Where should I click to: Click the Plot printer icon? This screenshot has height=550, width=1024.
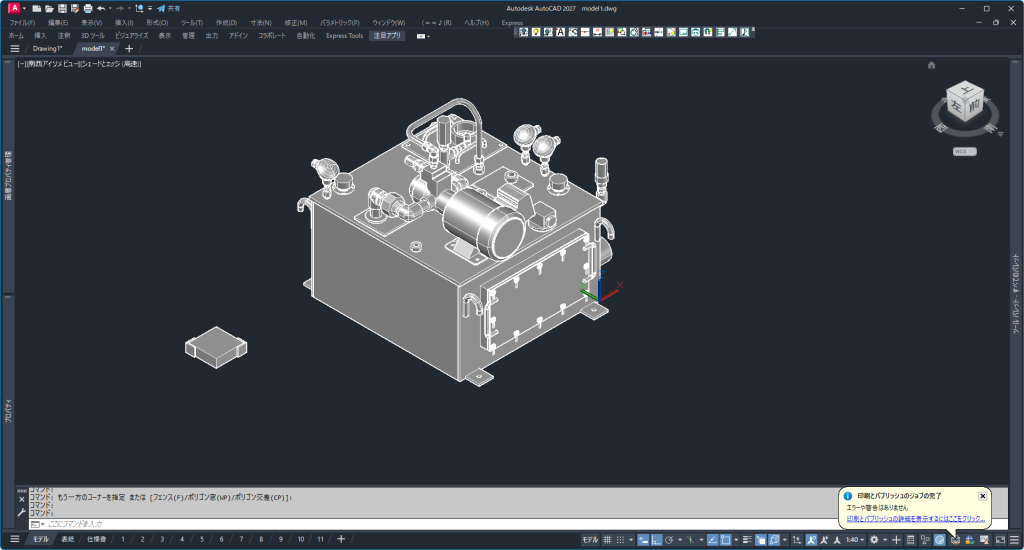point(88,8)
